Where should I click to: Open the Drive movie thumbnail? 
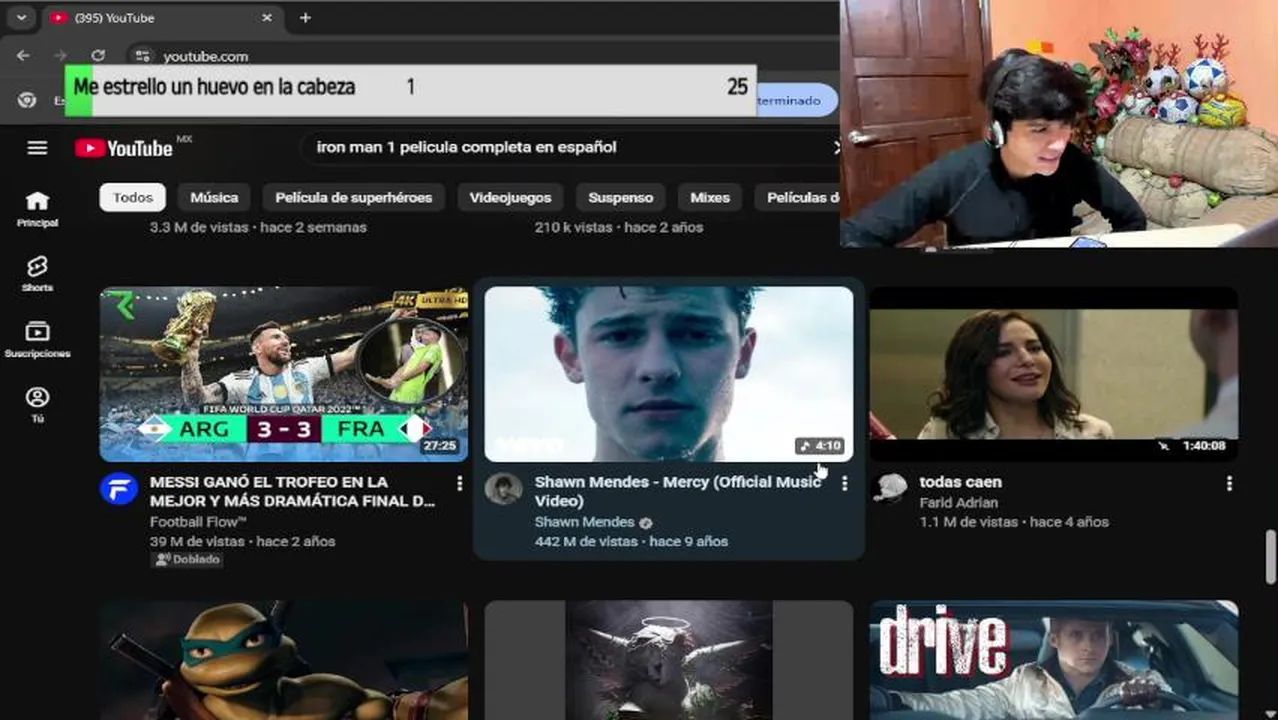1054,660
